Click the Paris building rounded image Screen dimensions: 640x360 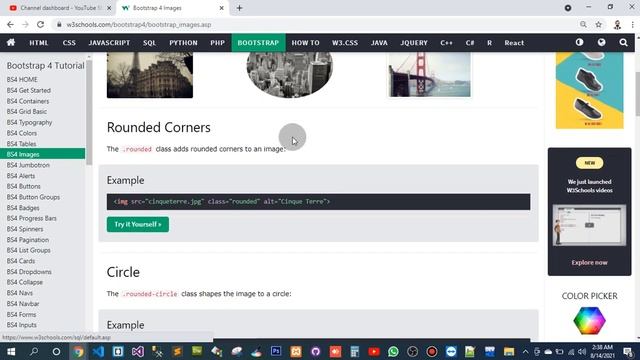pos(150,75)
